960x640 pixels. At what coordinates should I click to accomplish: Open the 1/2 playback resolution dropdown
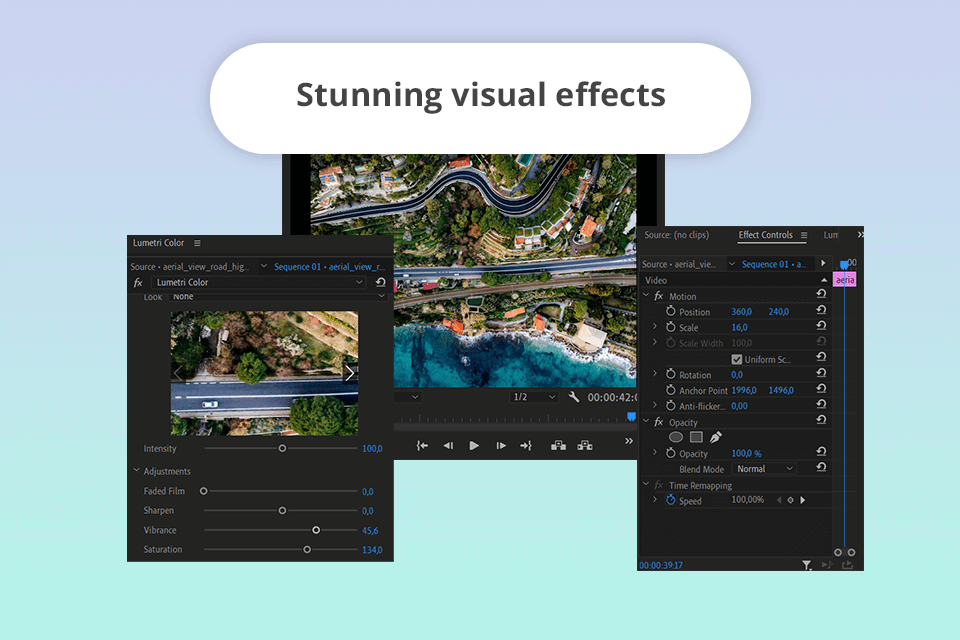coord(533,397)
